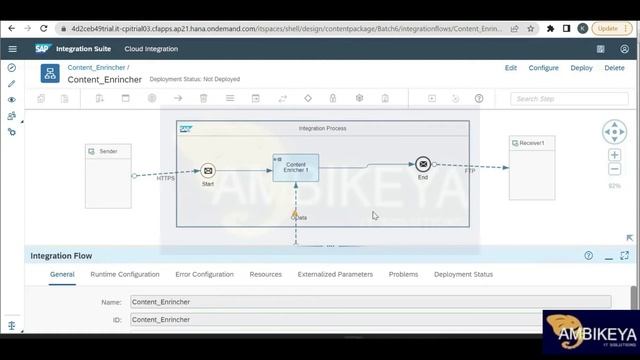Reload the current browser page
The image size is (640, 360).
pos(44,29)
